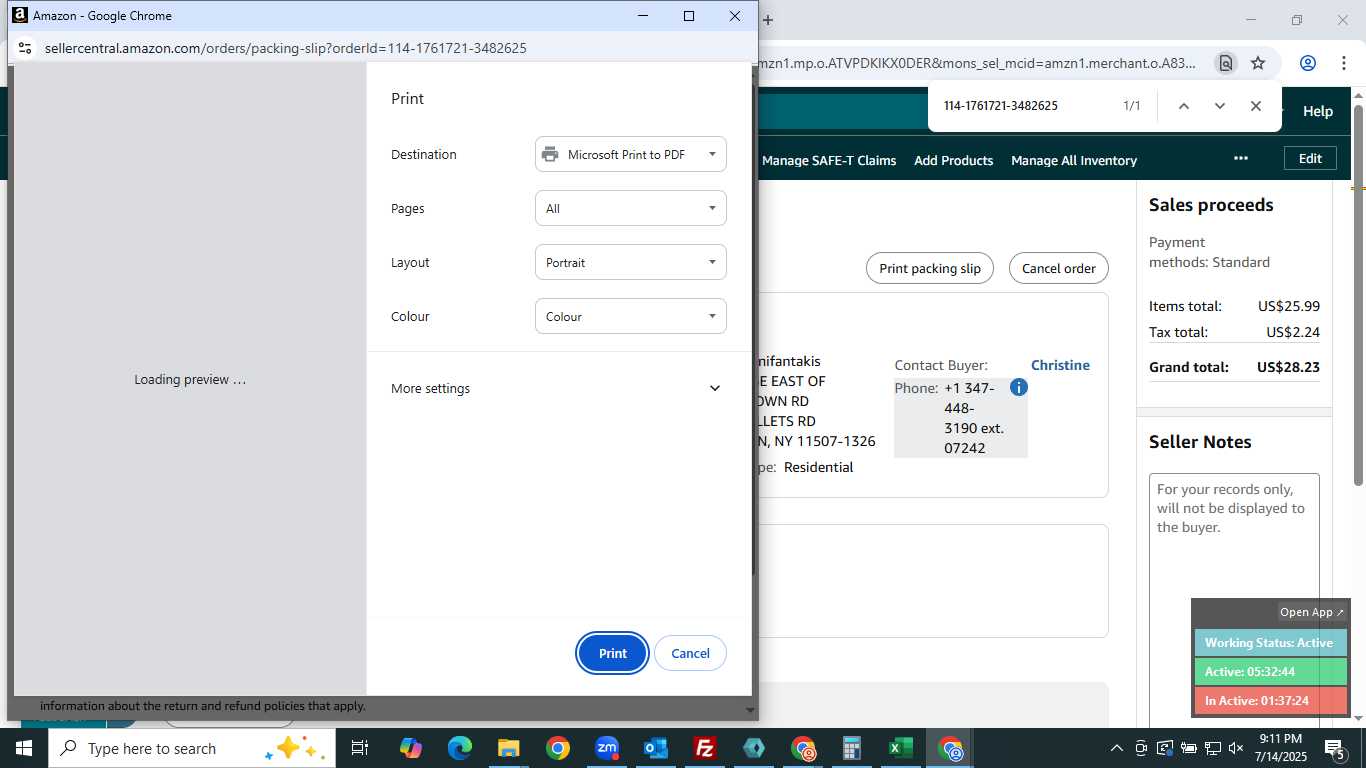Click Print packing slip button on order page

[930, 268]
